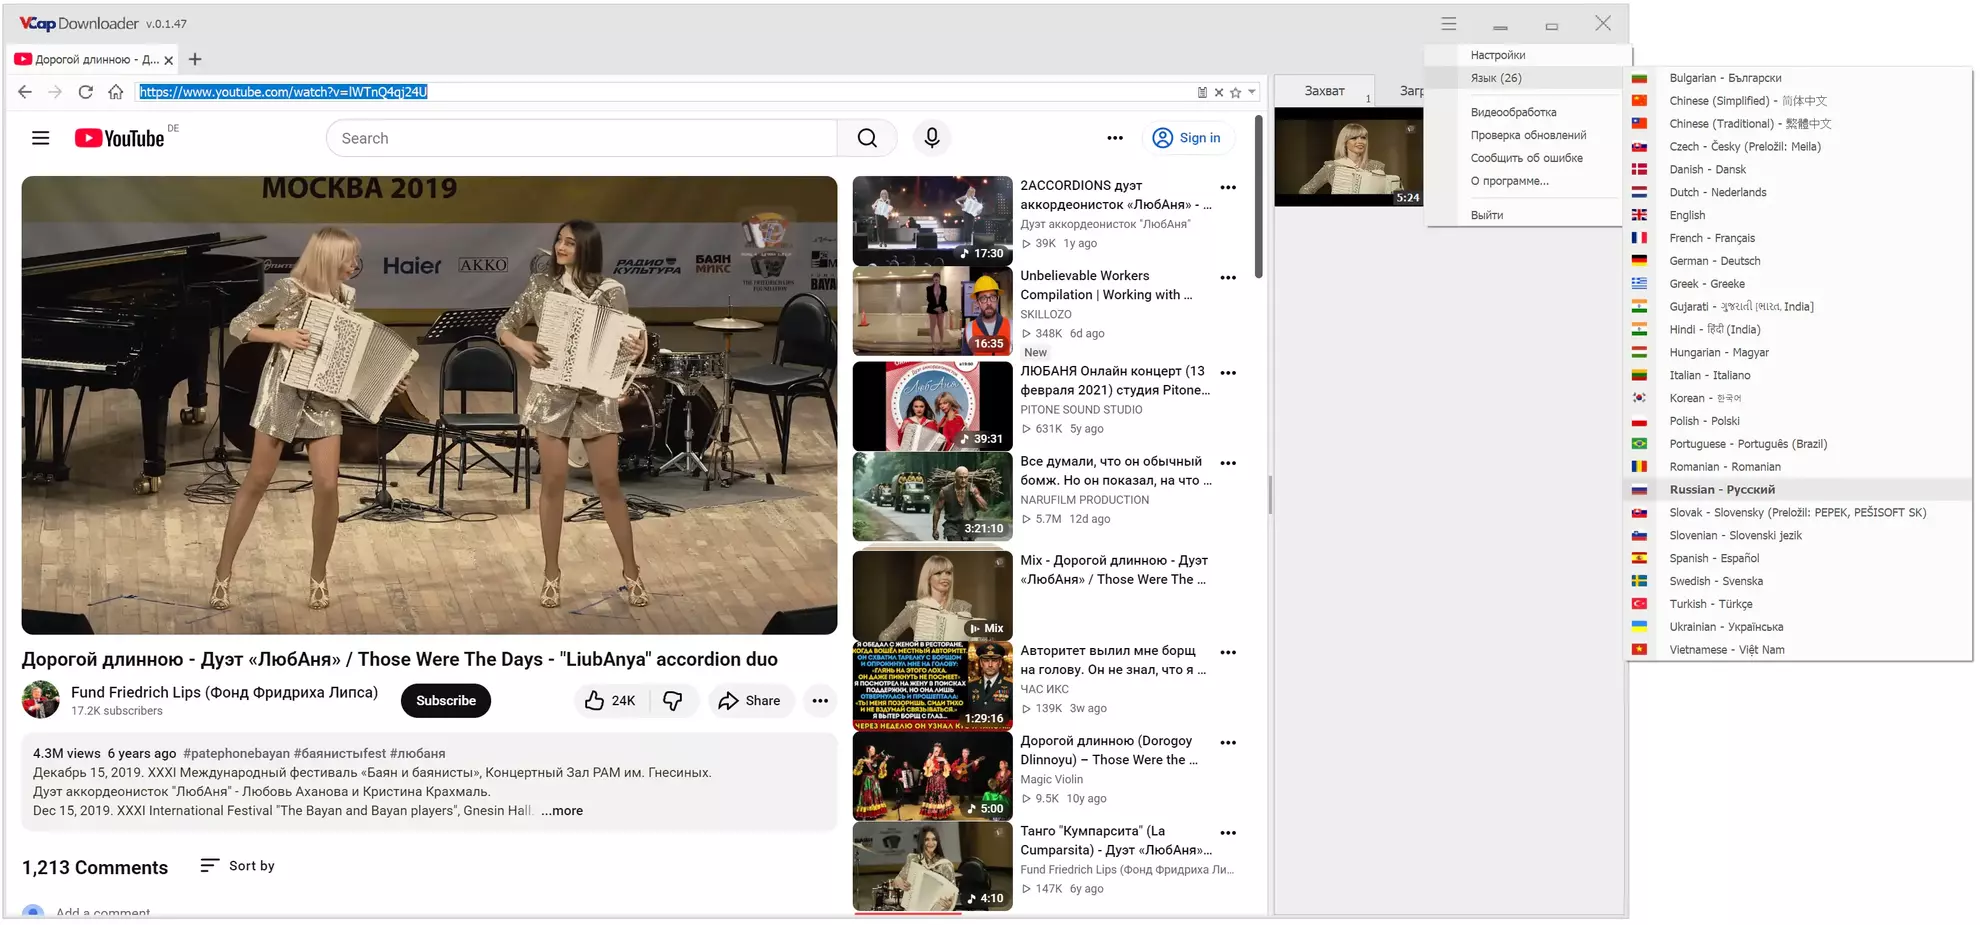Open the Захват tab
This screenshot has width=1980, height=925.
pos(1324,91)
